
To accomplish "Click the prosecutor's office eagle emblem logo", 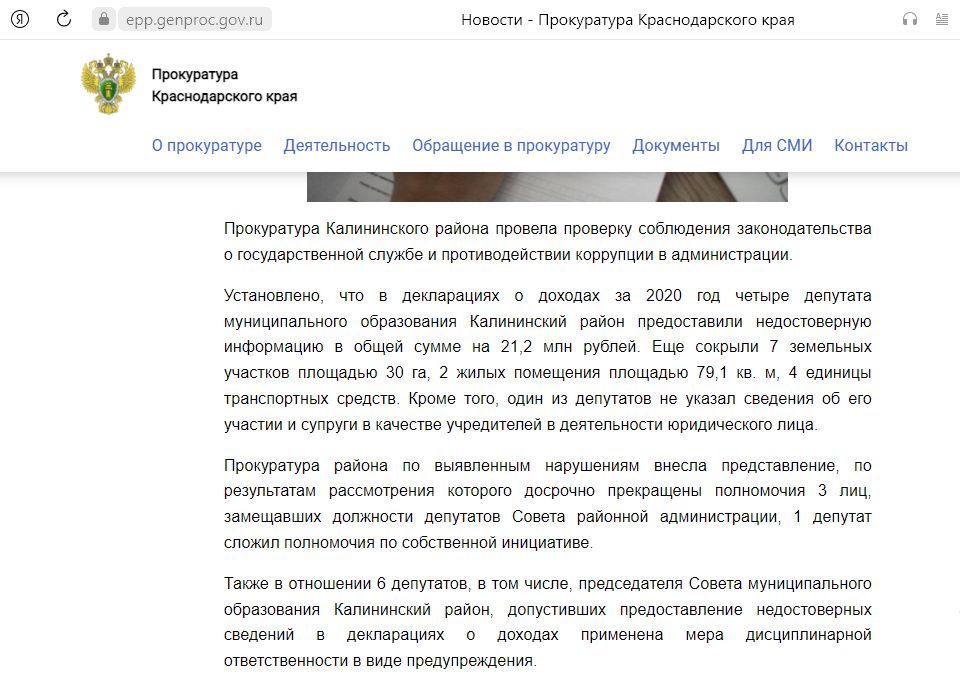I will point(107,85).
